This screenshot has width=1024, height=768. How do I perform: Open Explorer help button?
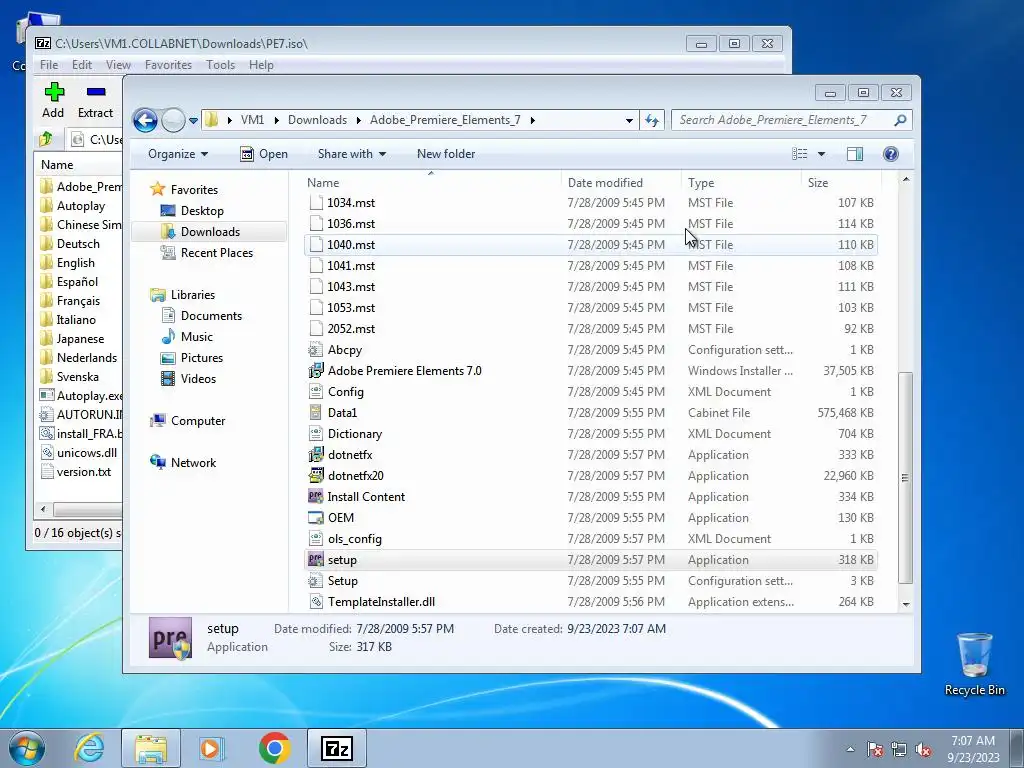tap(890, 154)
